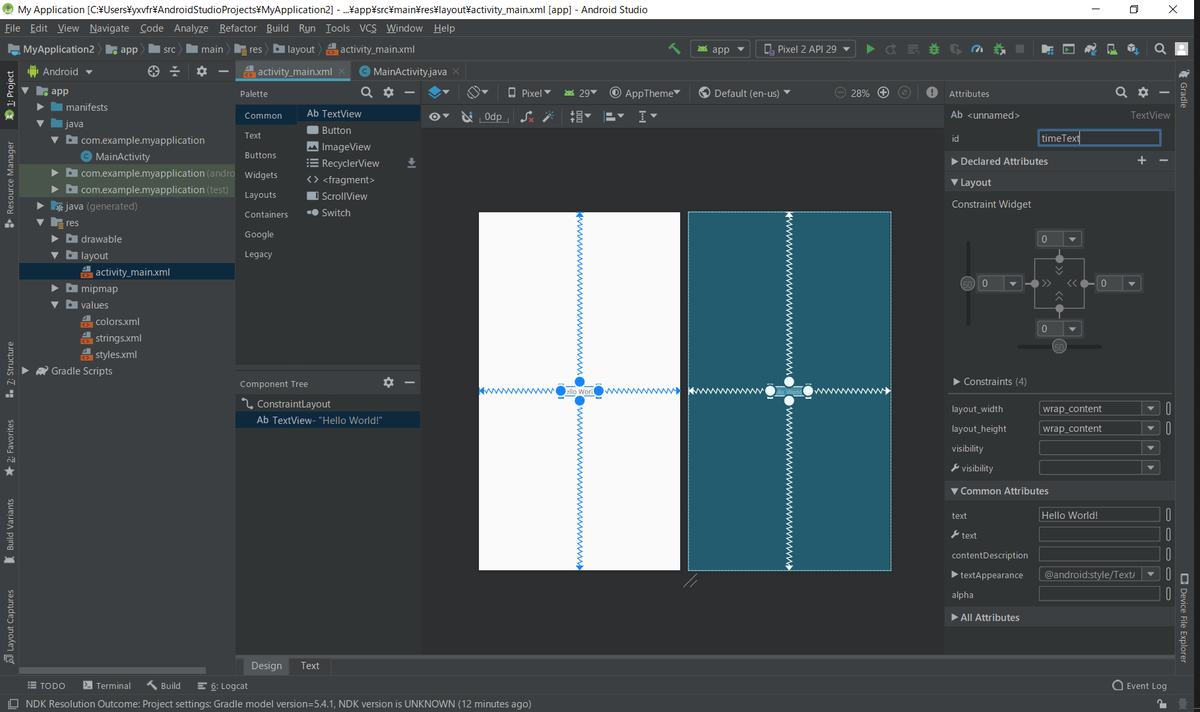Toggle autoconnect magnet icon
1200x712 pixels.
tap(467, 117)
